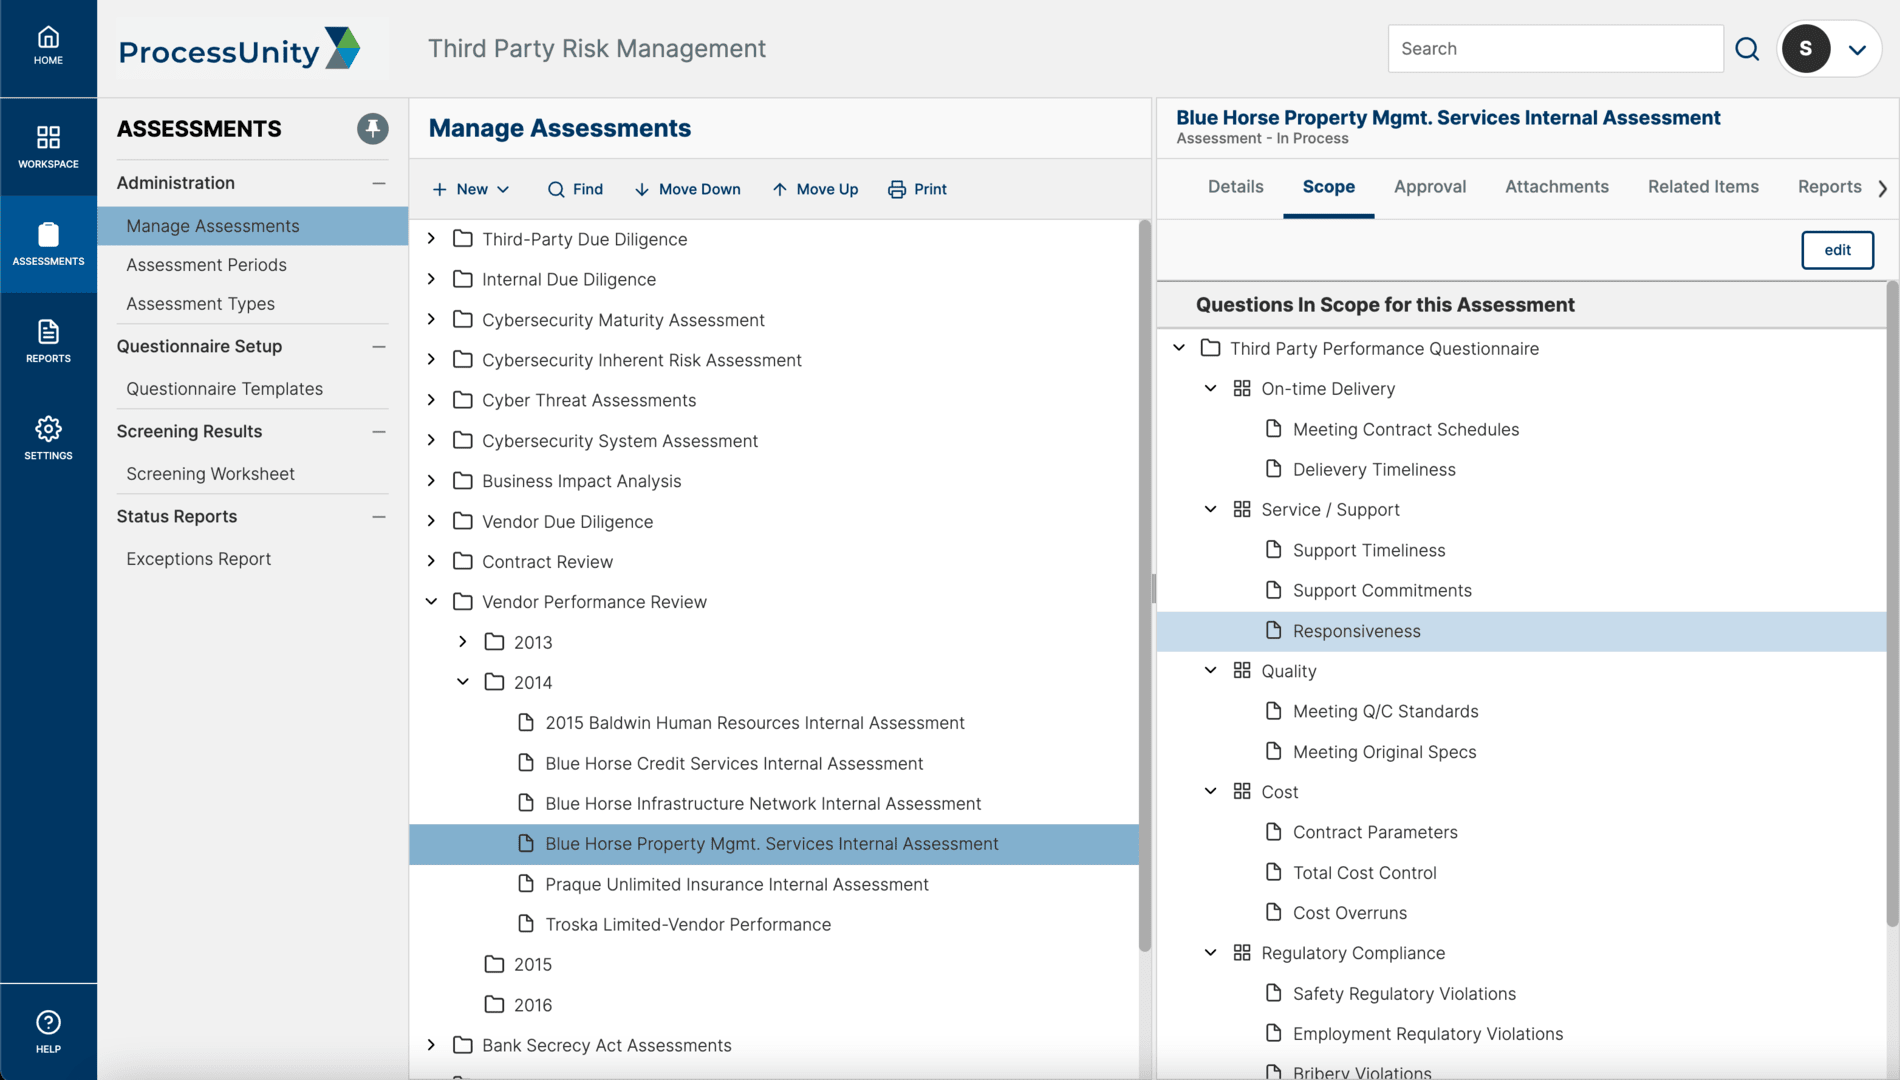Switch to the Approval tab

[1429, 187]
